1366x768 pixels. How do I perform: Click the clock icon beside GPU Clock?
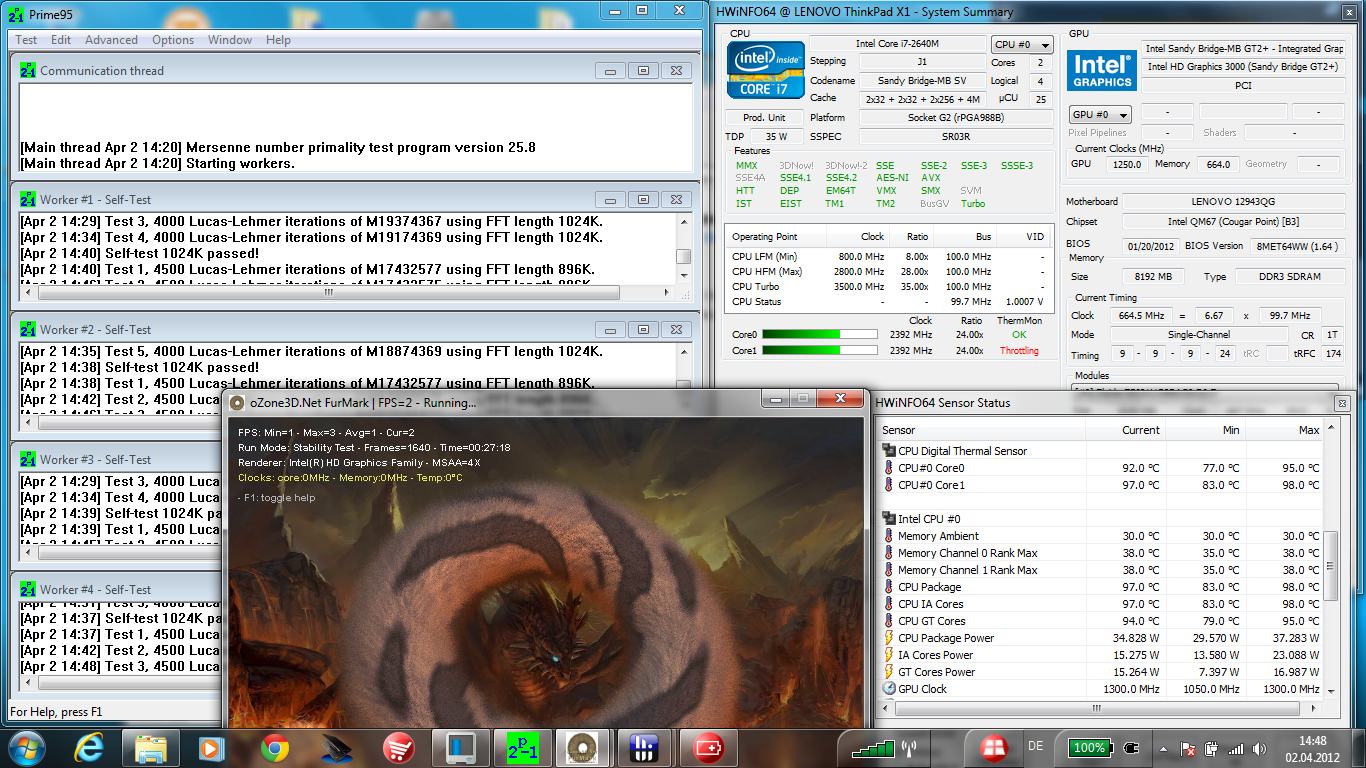[x=888, y=689]
